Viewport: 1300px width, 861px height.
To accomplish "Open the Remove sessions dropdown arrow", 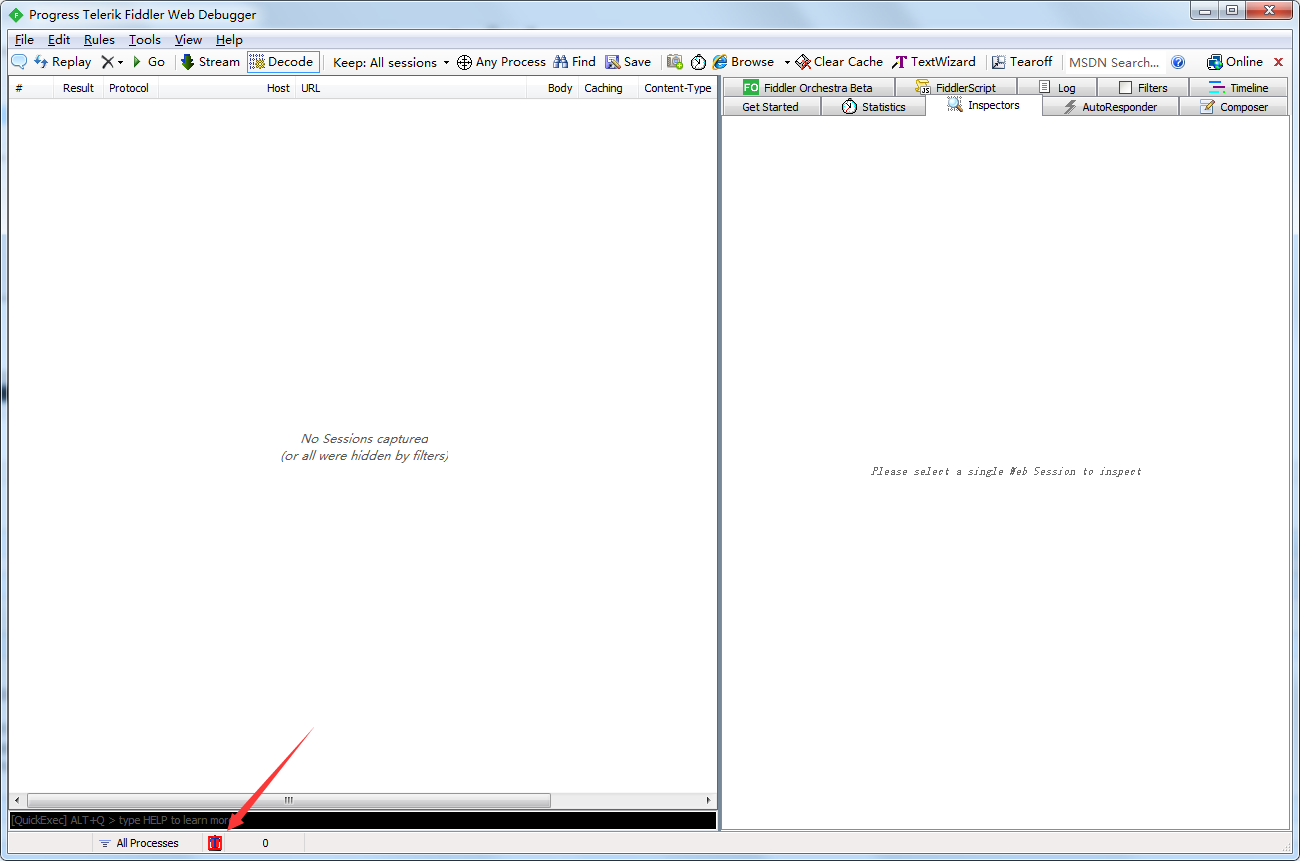I will coord(121,62).
